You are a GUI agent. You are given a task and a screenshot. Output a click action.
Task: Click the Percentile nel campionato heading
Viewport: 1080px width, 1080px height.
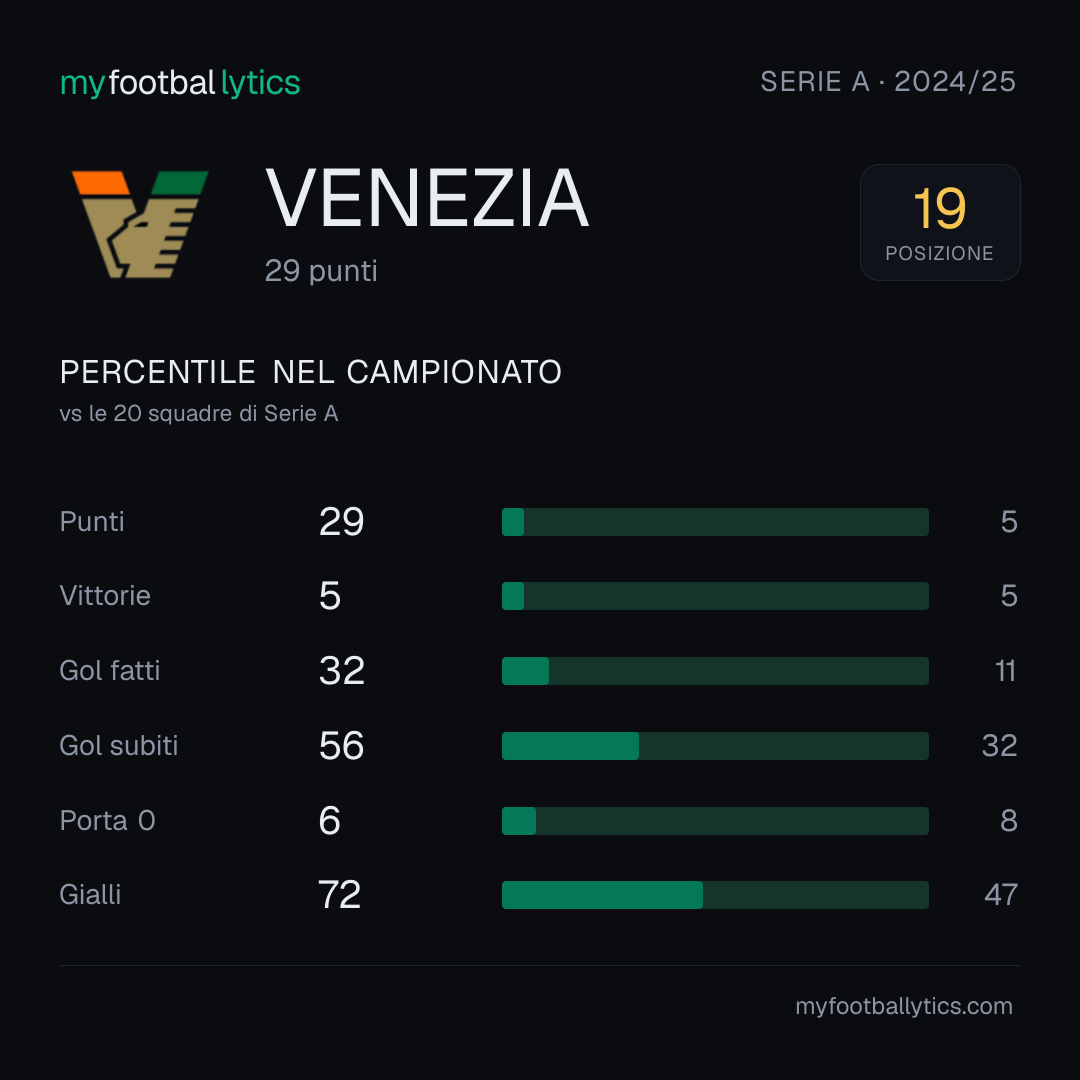pos(311,372)
